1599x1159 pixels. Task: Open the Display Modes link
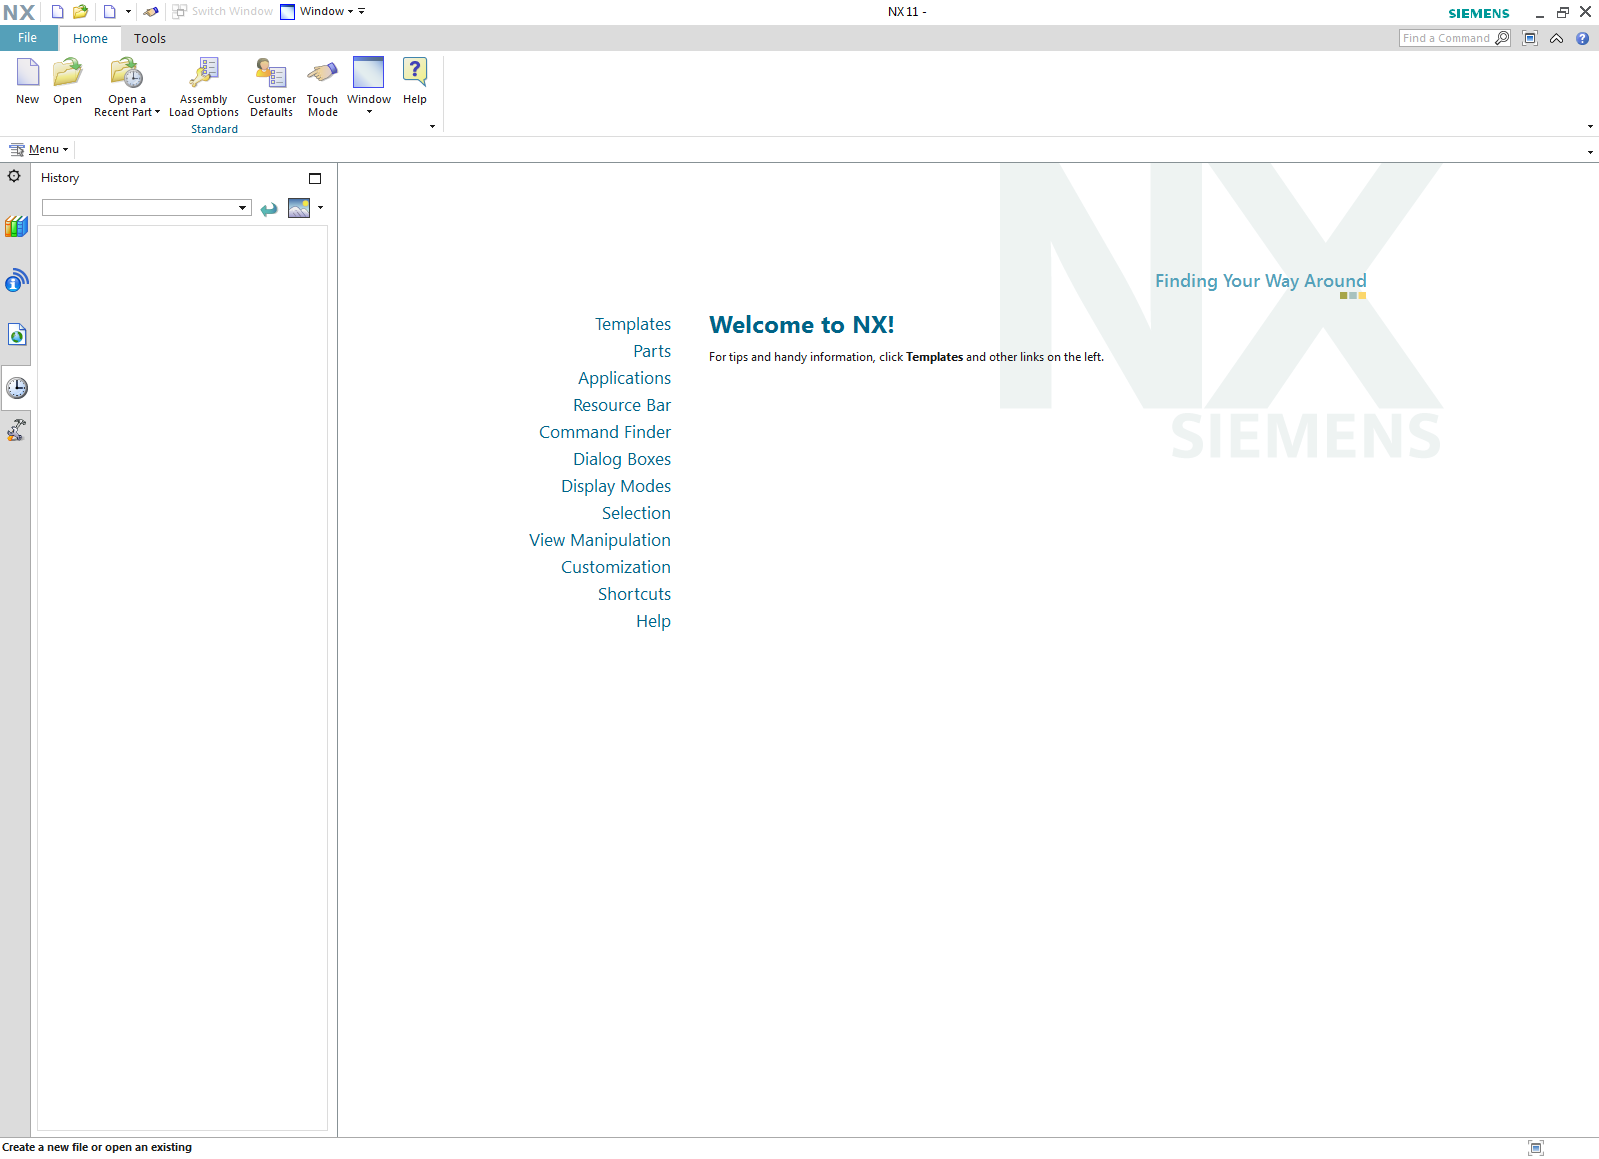click(x=616, y=486)
